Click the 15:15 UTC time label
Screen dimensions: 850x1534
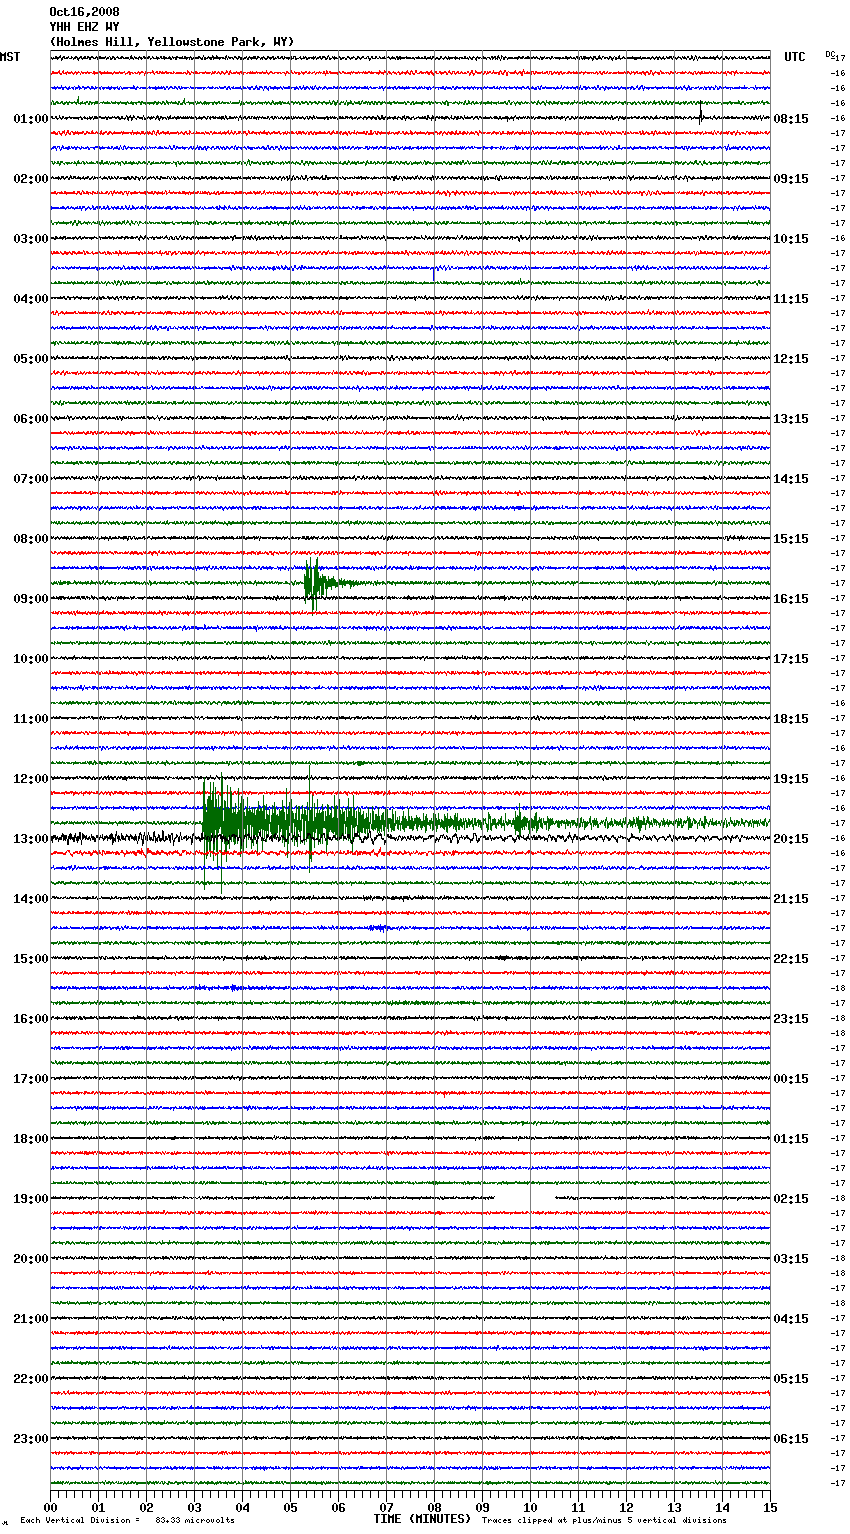click(x=791, y=539)
